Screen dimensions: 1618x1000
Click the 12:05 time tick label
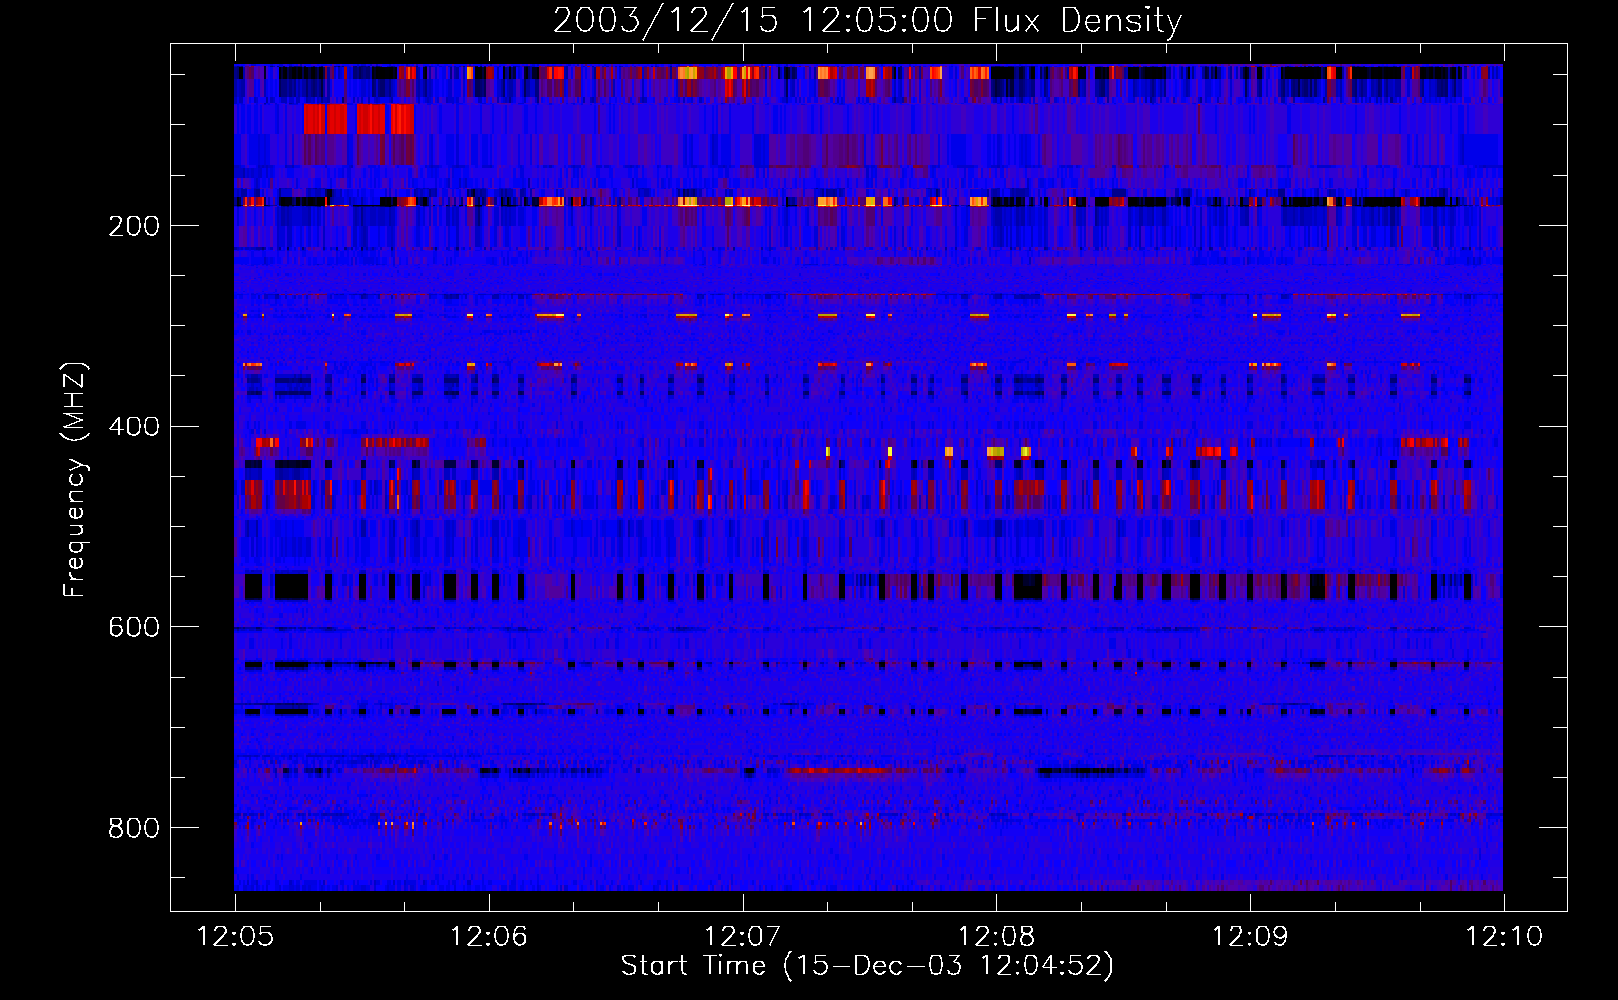tap(235, 936)
